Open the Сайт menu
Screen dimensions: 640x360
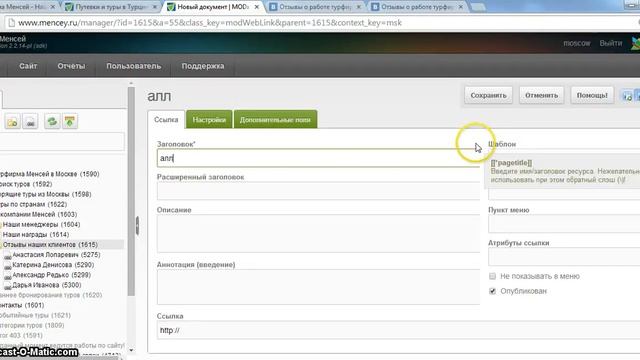point(28,66)
